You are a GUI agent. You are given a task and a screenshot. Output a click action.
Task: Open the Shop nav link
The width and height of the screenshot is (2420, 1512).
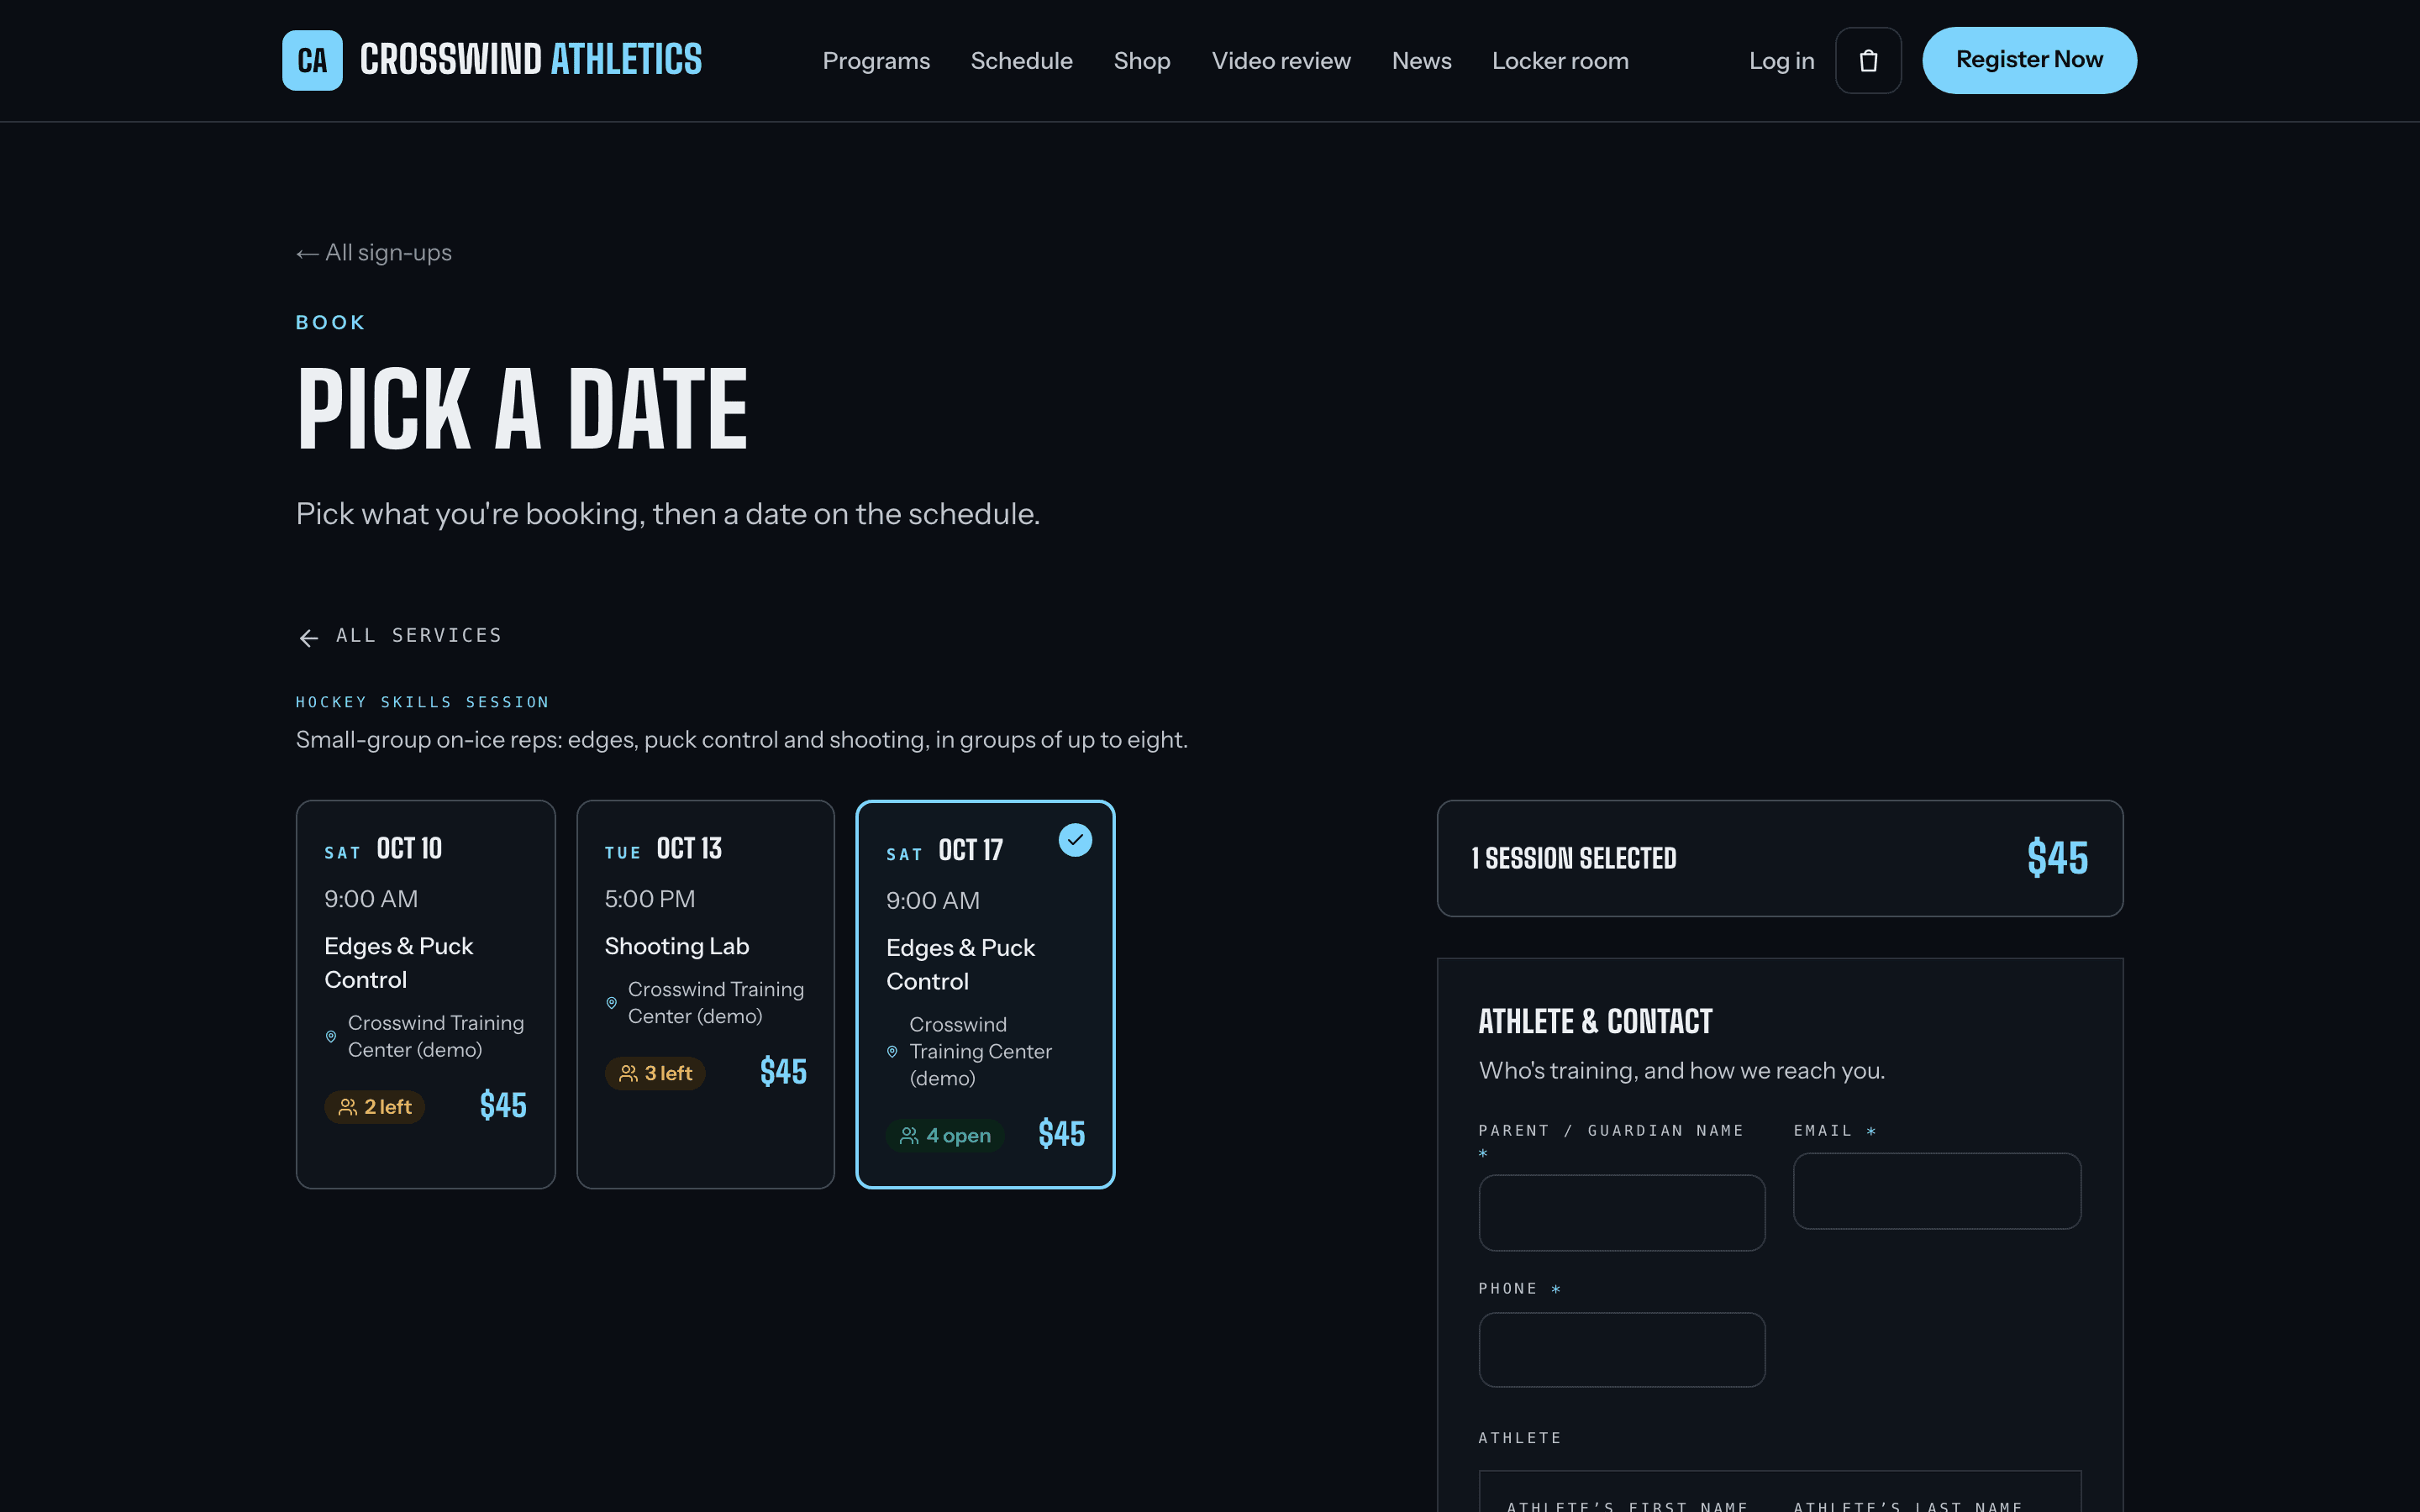click(1142, 61)
